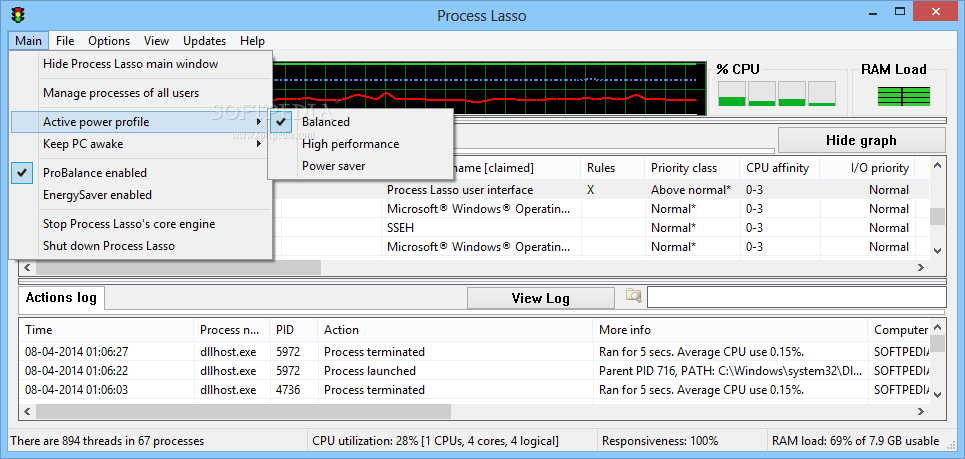Click the log search folder icon
This screenshot has height=459, width=965.
click(633, 295)
